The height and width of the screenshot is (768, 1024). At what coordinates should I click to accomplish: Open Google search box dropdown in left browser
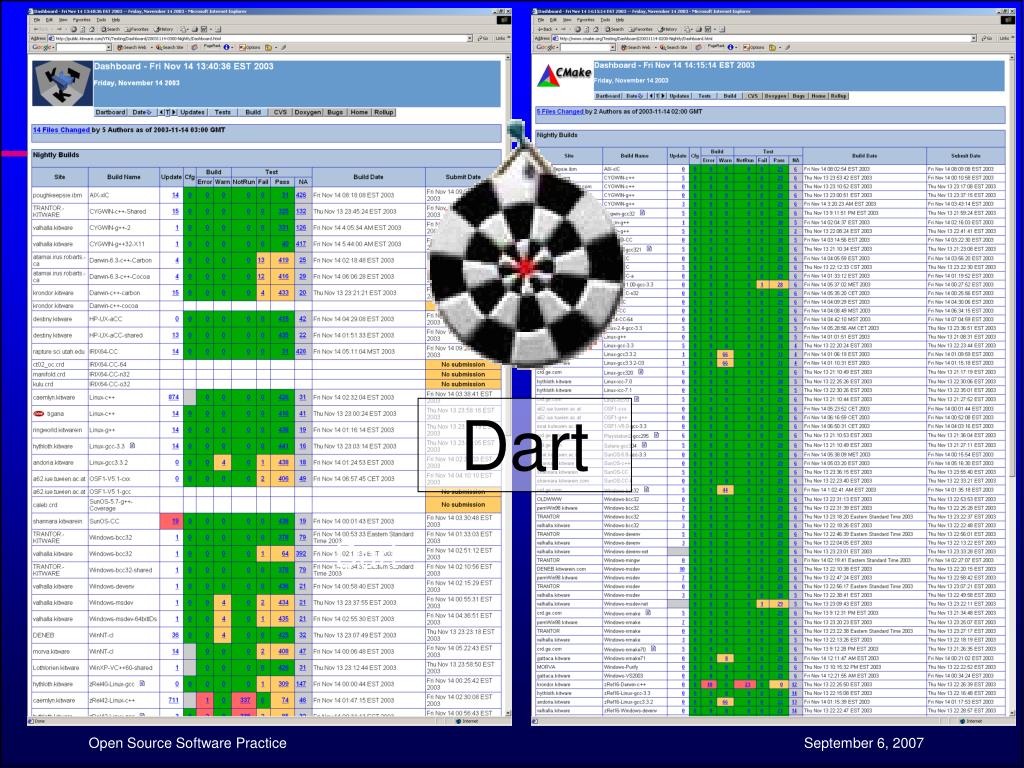pyautogui.click(x=108, y=47)
